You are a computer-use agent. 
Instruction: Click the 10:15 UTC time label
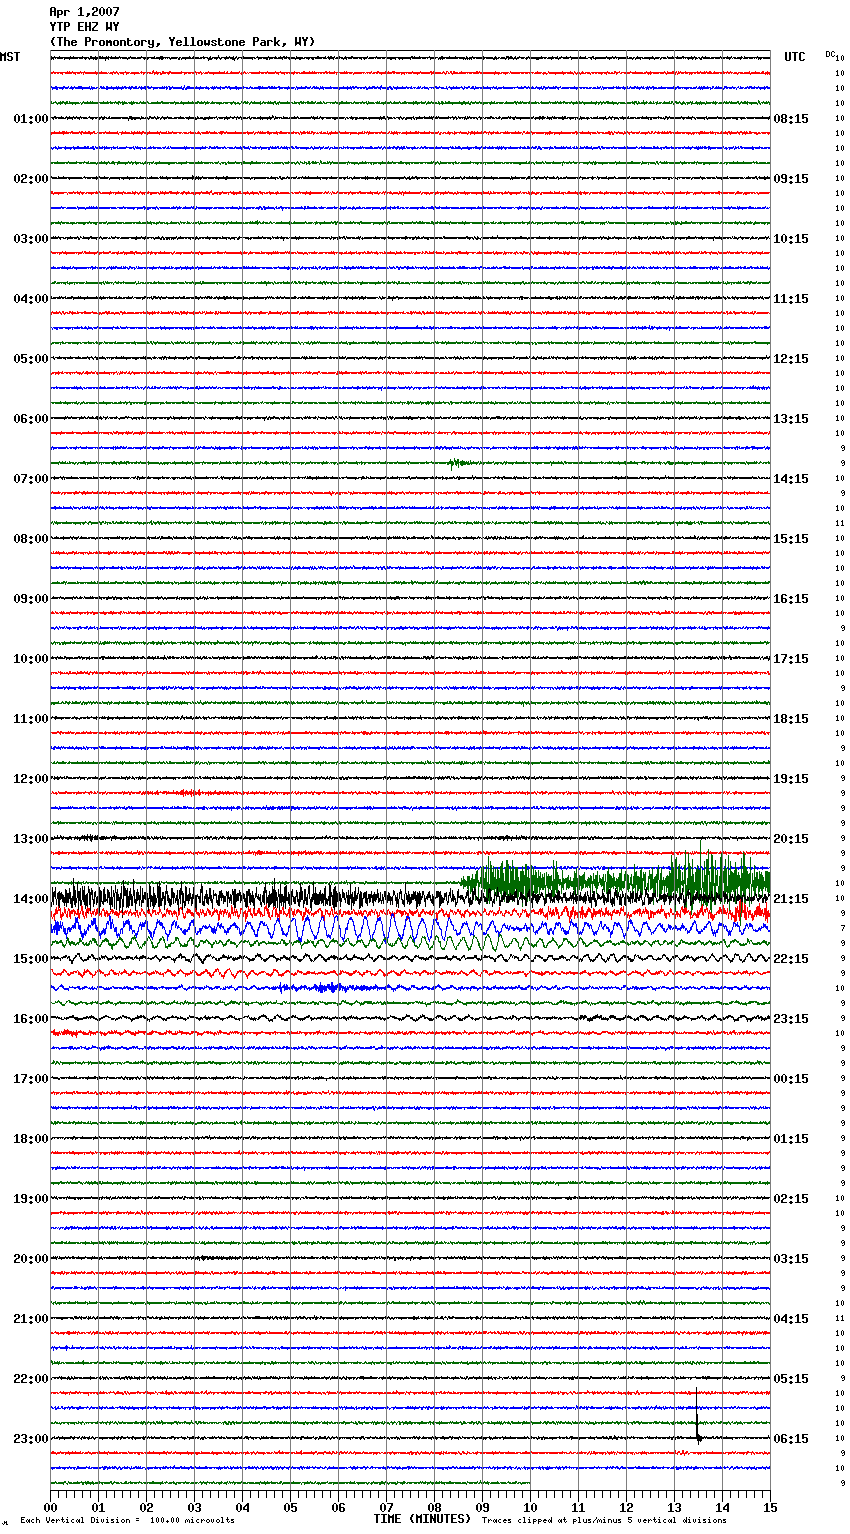791,239
